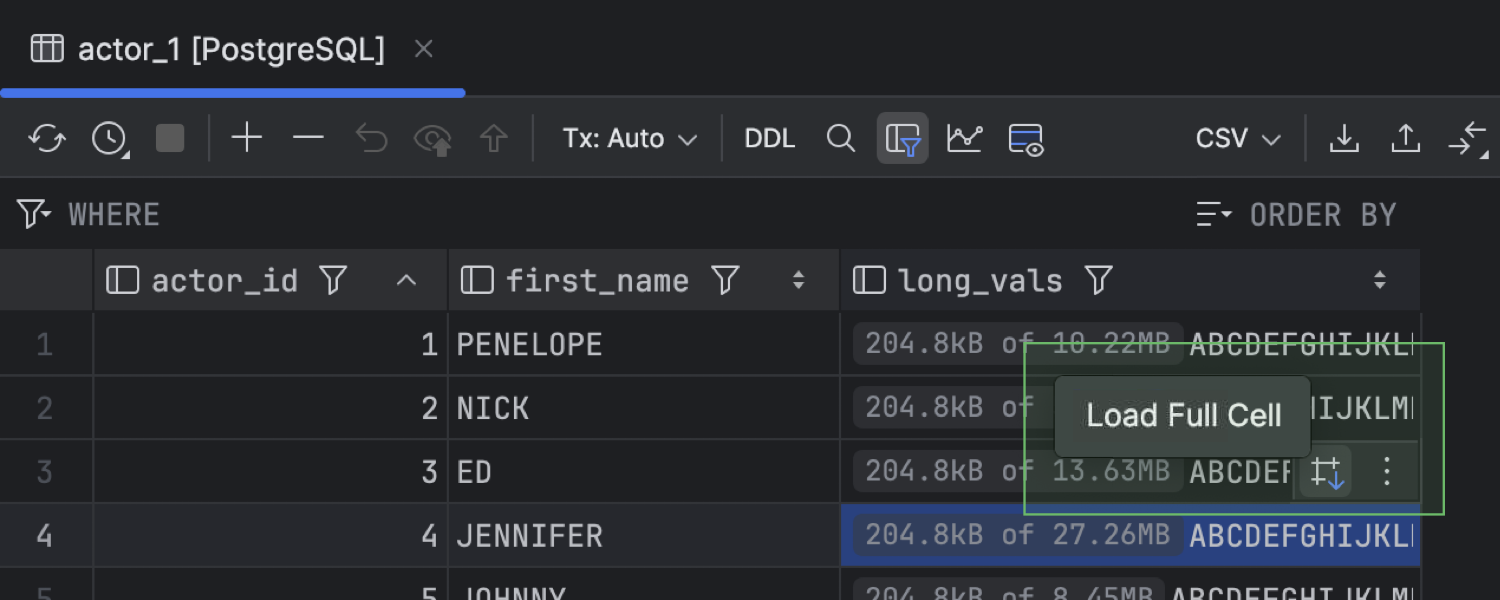Click the Find magnifier icon

coord(841,138)
